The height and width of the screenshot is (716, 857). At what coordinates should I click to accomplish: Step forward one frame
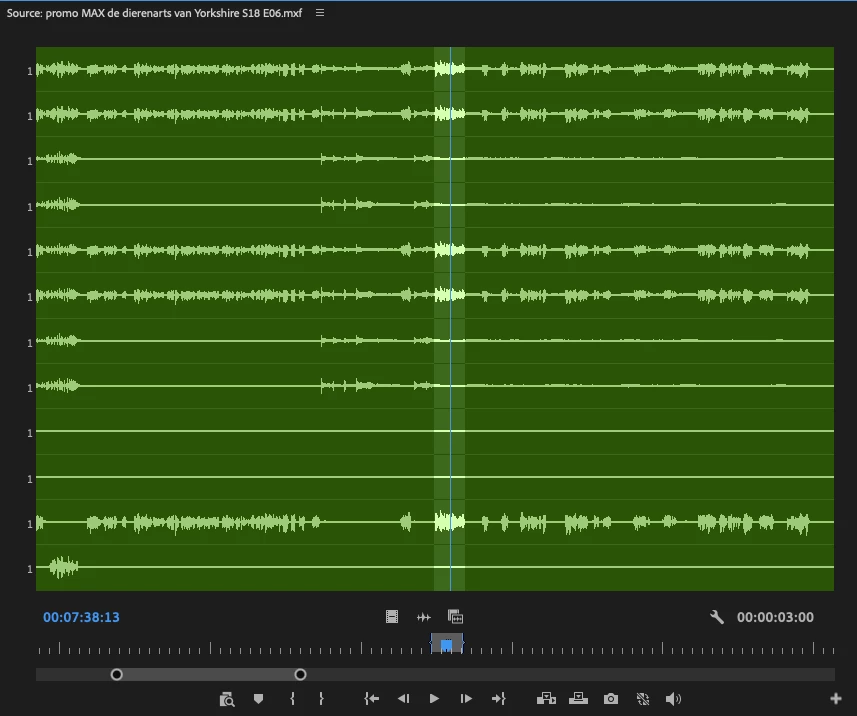(x=466, y=699)
